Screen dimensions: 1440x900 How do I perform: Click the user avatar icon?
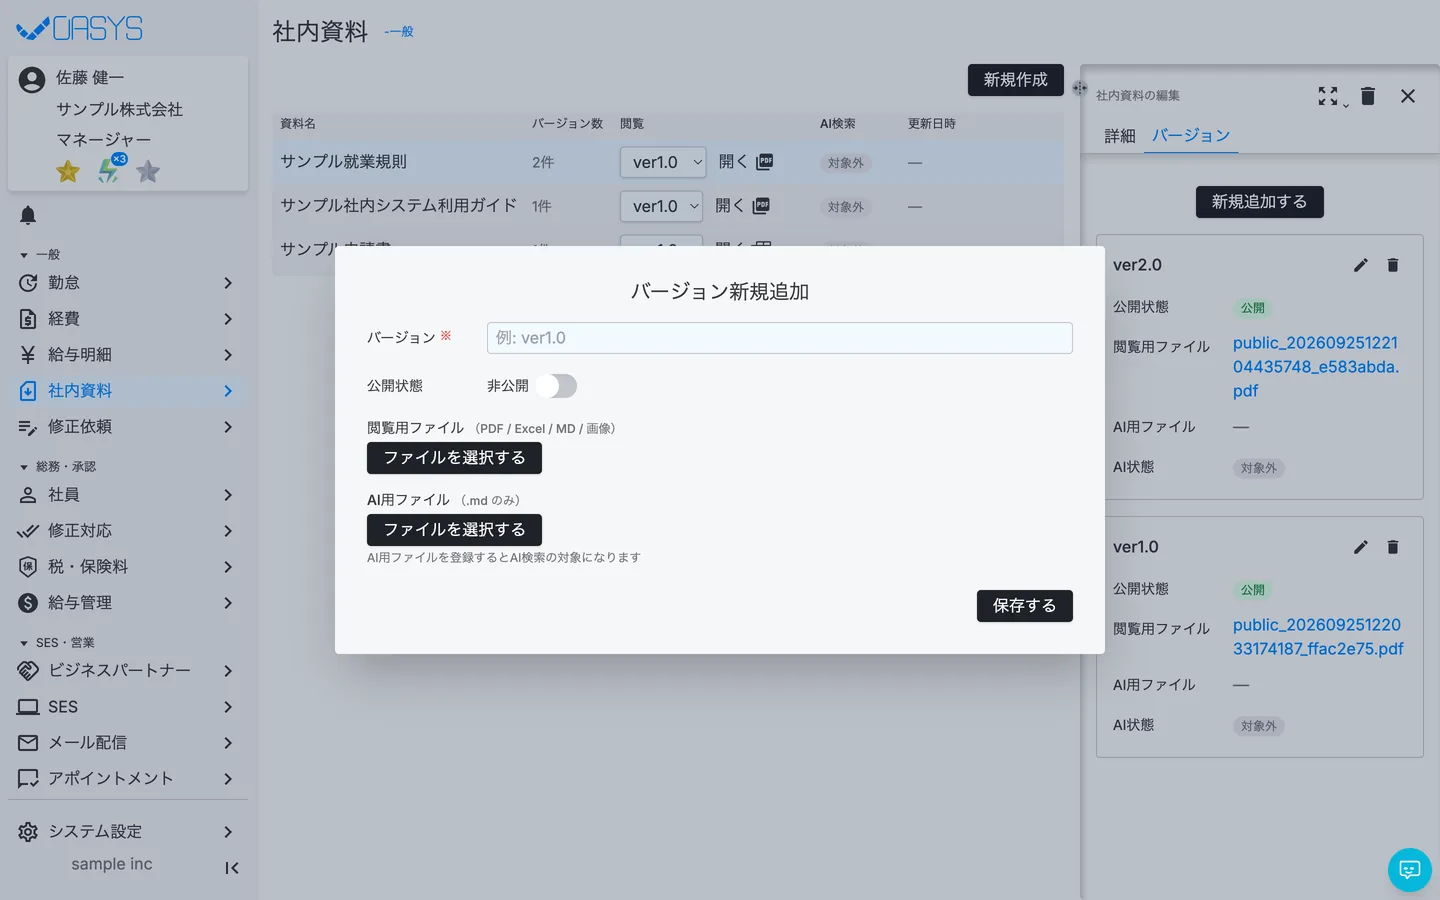tap(32, 80)
